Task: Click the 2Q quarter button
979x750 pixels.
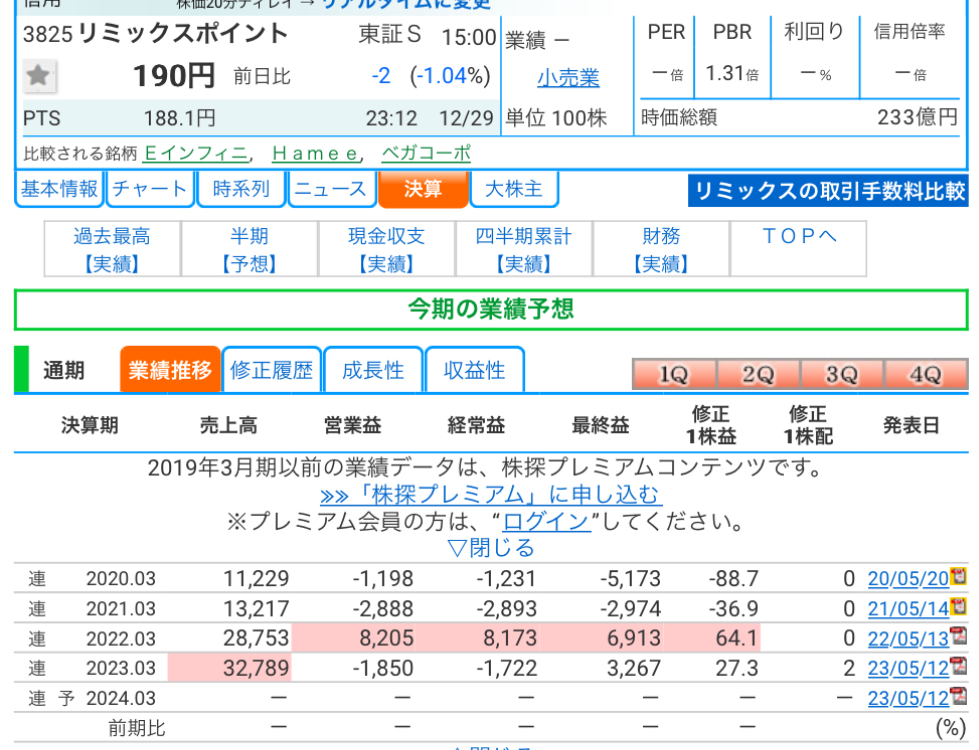Action: 758,374
